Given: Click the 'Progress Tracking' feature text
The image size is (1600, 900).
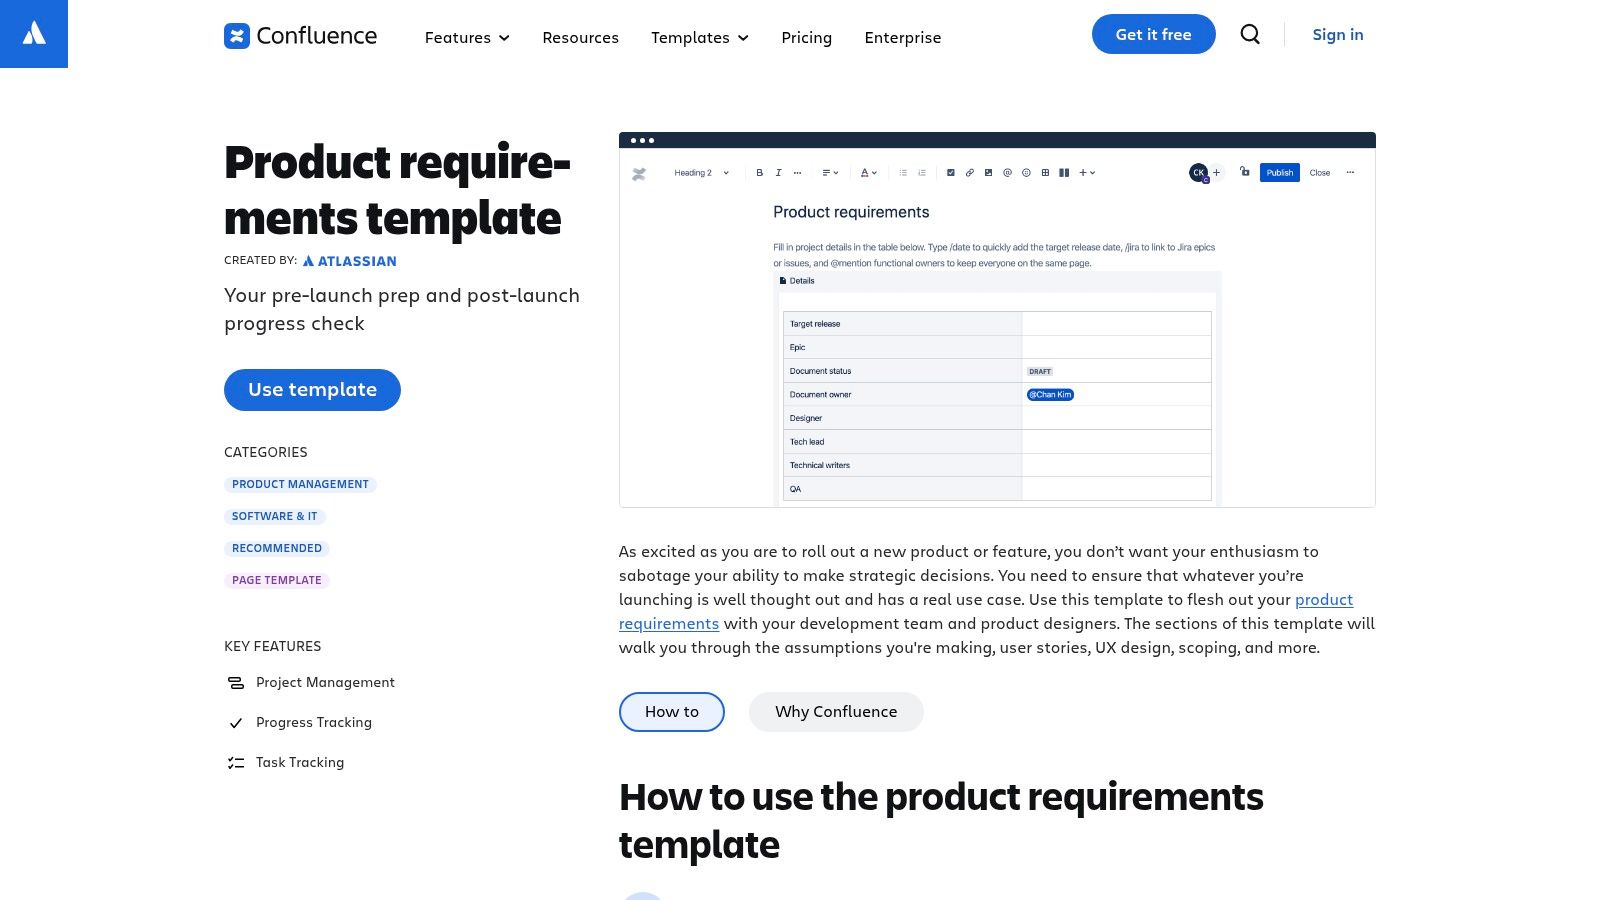Looking at the screenshot, I should [x=314, y=722].
